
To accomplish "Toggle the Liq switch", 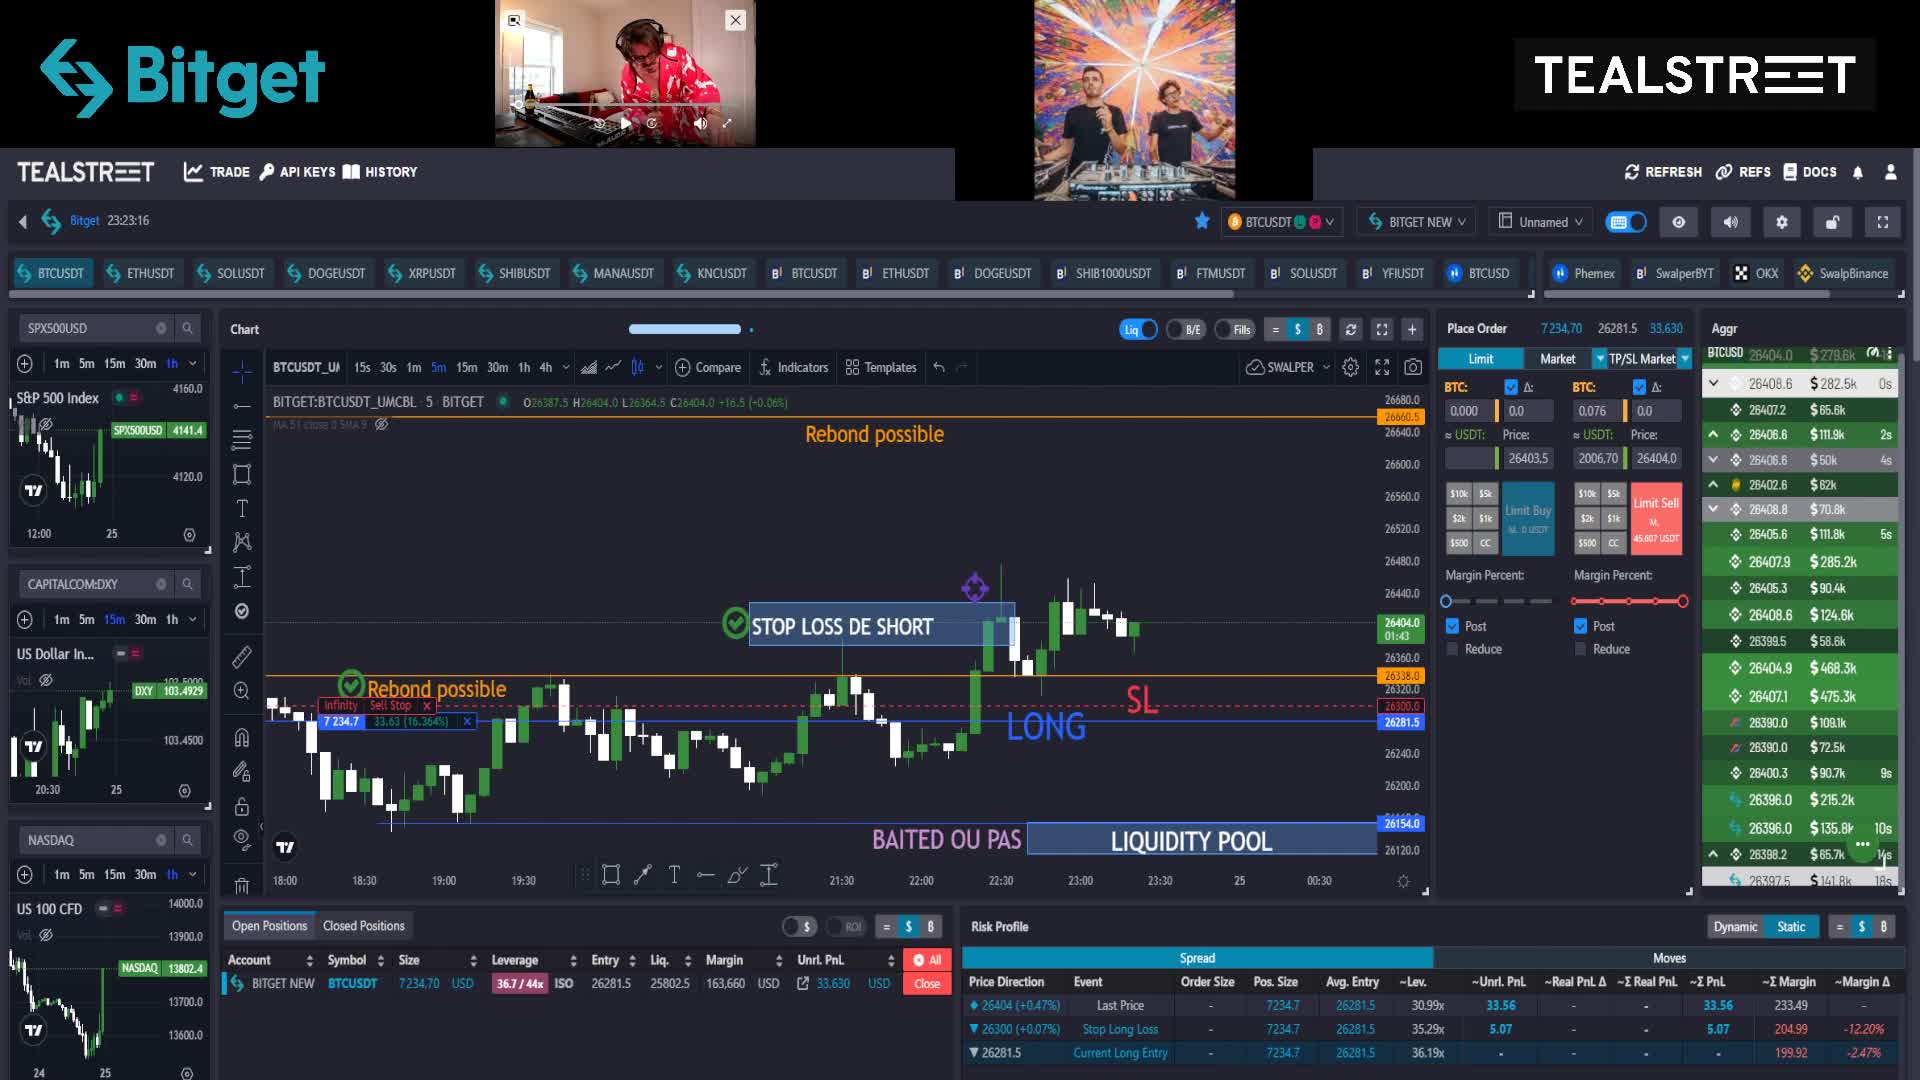I will tap(1138, 329).
